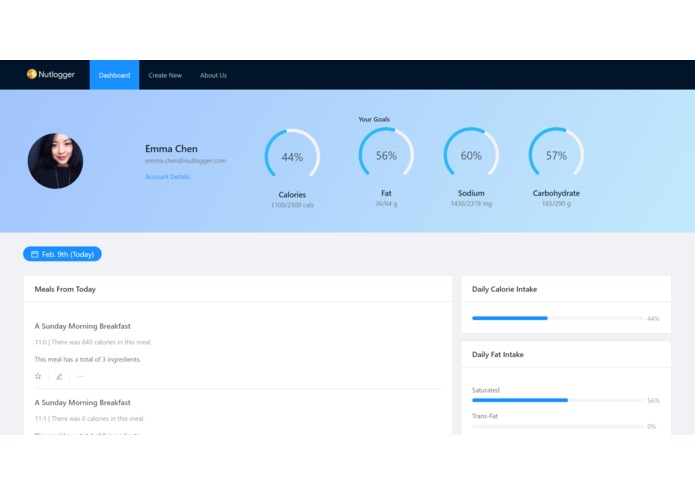This screenshot has width=695, height=494.
Task: Click the '0 calories in this meal' text
Action: [113, 419]
